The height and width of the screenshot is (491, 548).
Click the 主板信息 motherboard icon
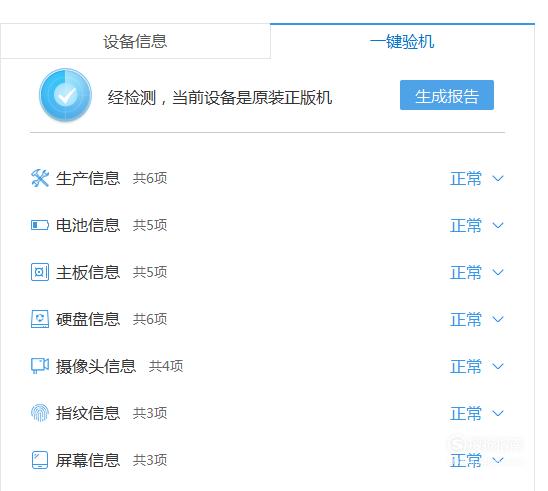pyautogui.click(x=40, y=272)
